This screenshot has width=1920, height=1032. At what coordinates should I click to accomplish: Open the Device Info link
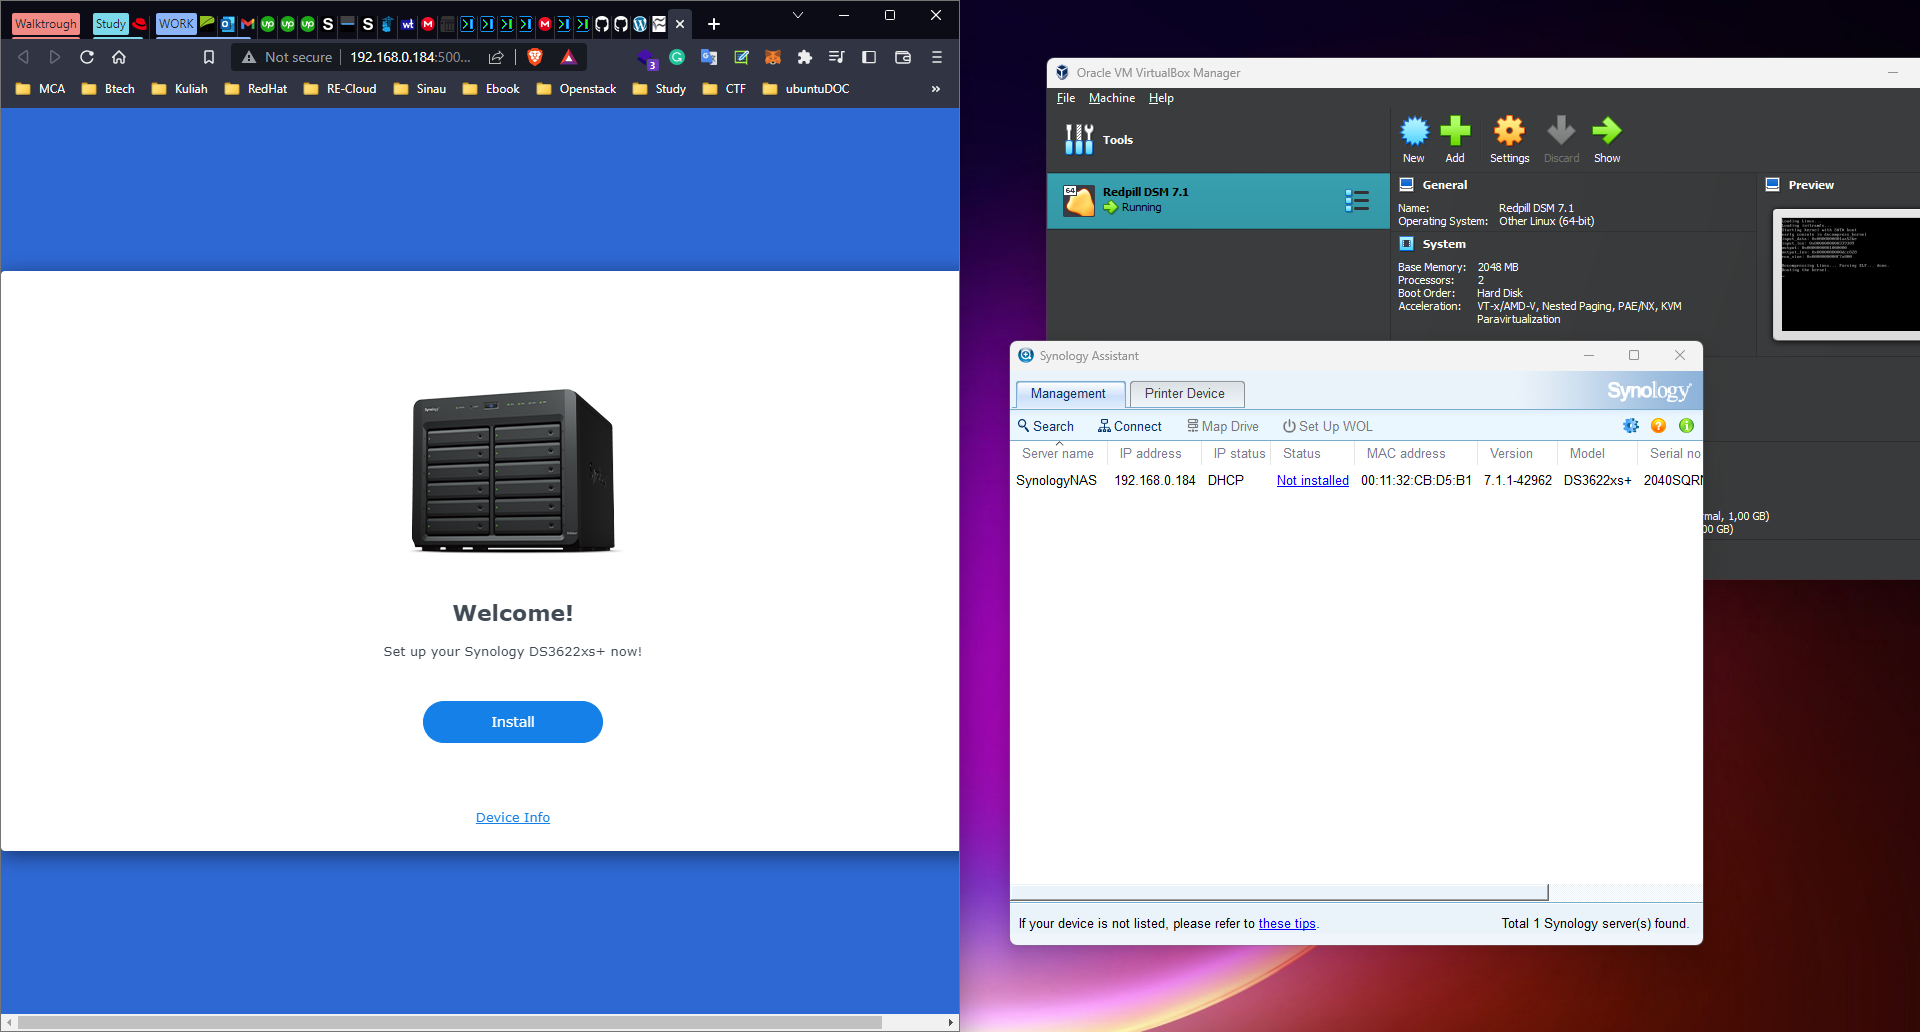513,817
